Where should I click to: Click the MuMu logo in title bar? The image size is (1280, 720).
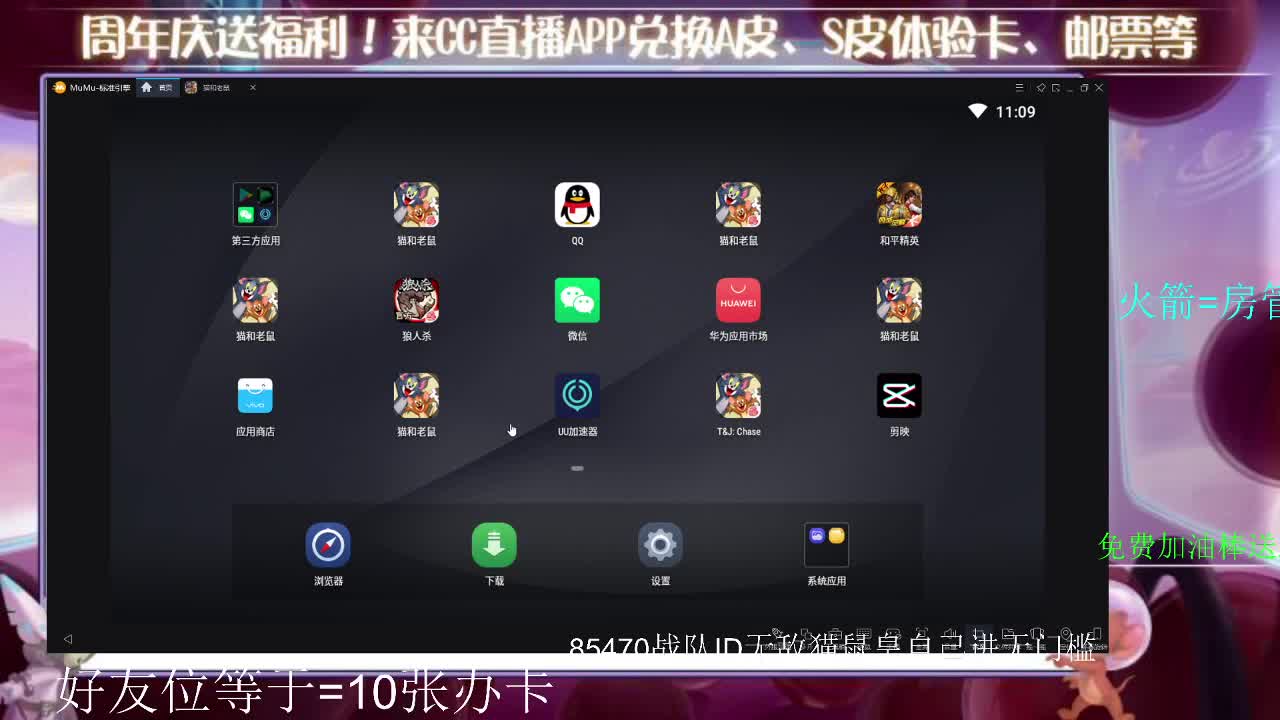click(59, 88)
